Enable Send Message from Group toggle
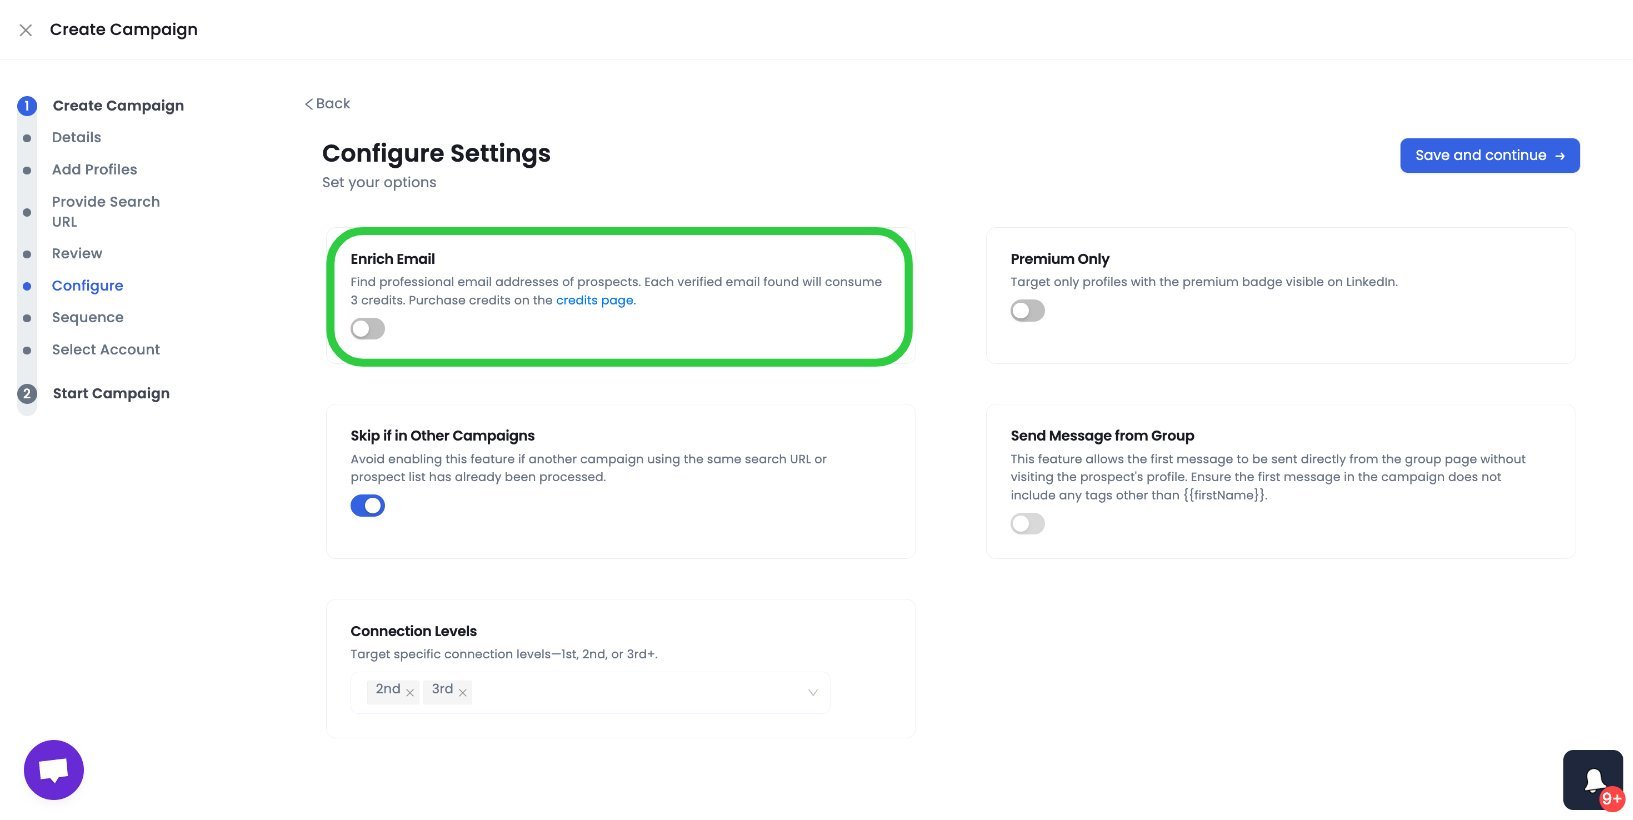 coord(1028,524)
